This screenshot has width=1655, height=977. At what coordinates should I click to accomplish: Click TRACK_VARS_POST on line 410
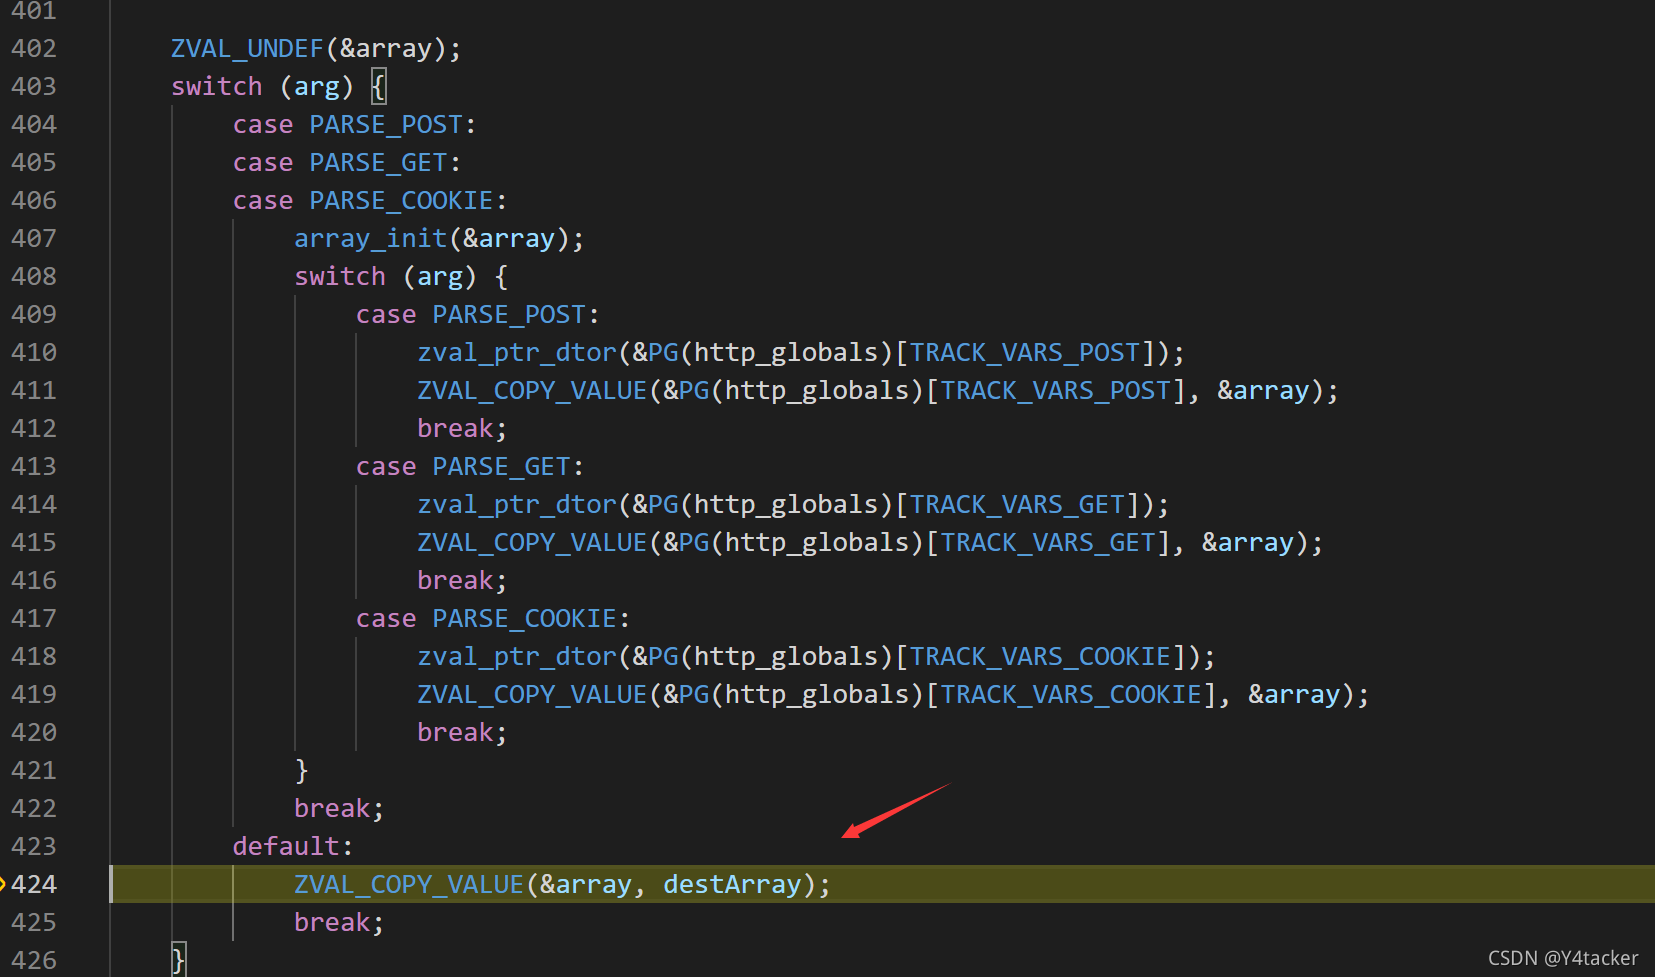[1025, 352]
